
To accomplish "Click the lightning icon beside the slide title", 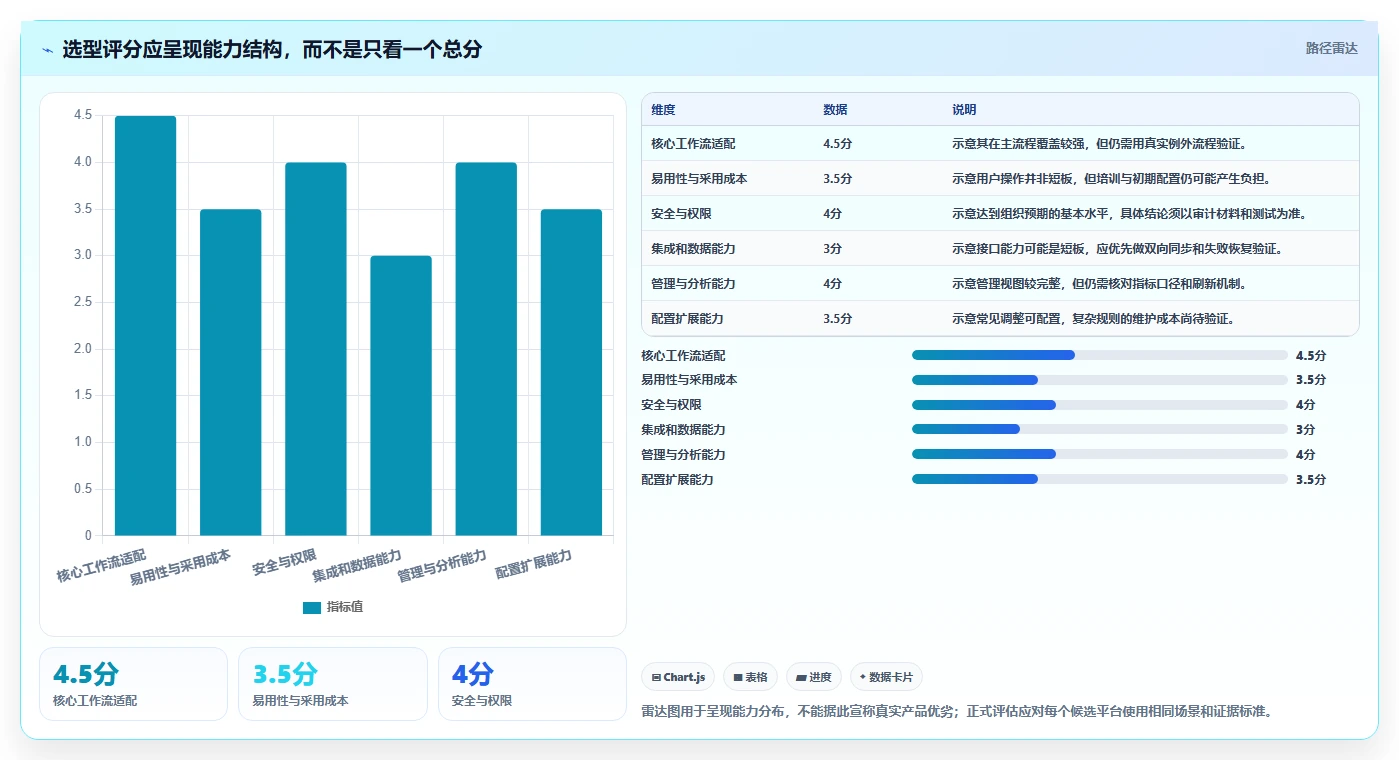I will click(47, 50).
